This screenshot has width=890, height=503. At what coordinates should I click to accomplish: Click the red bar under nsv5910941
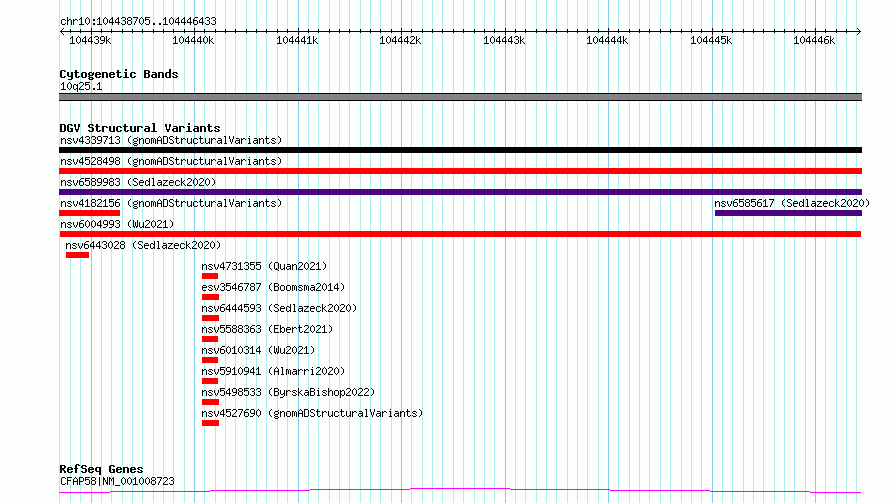coord(210,381)
